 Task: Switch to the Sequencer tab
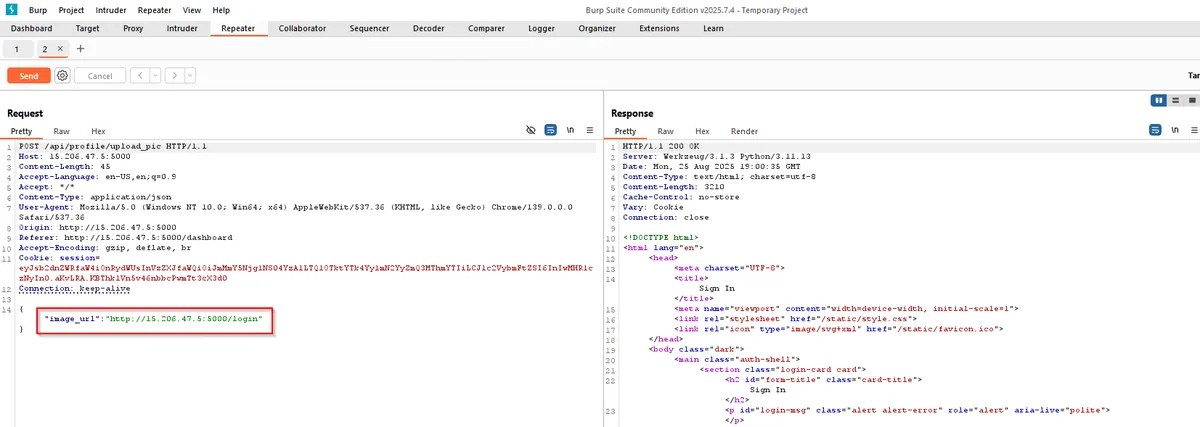point(369,29)
